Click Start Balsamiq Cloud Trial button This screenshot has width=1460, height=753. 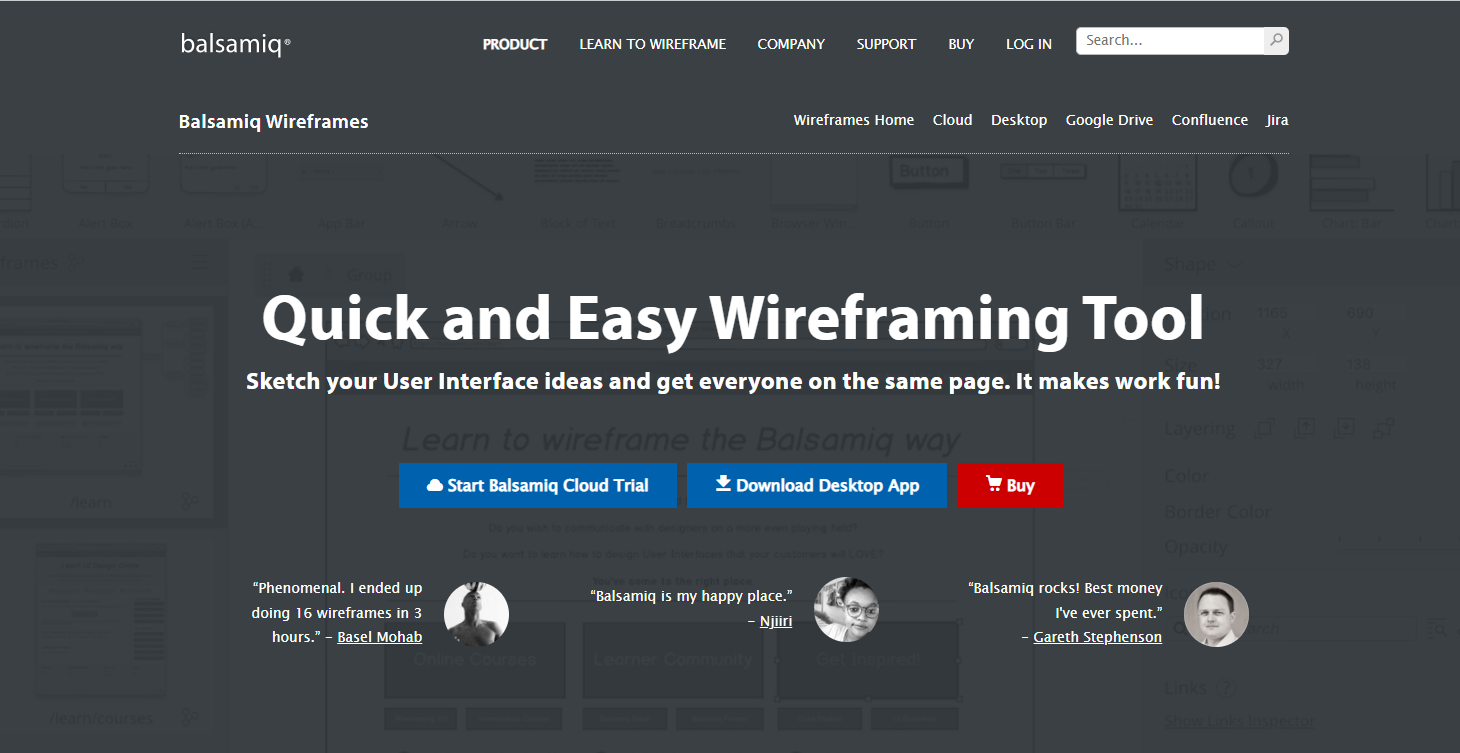pos(538,485)
